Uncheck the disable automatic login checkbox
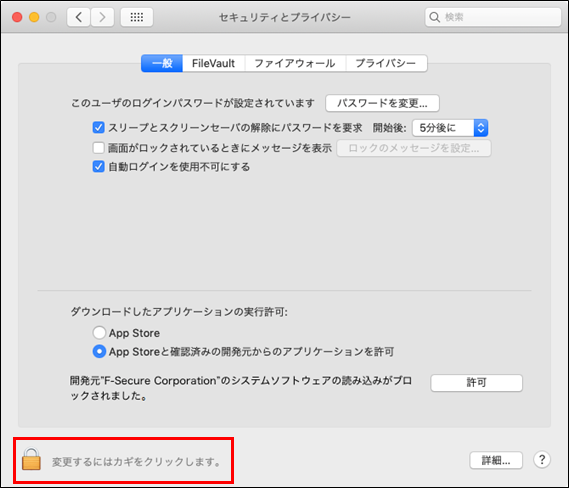The width and height of the screenshot is (569, 488). point(98,167)
